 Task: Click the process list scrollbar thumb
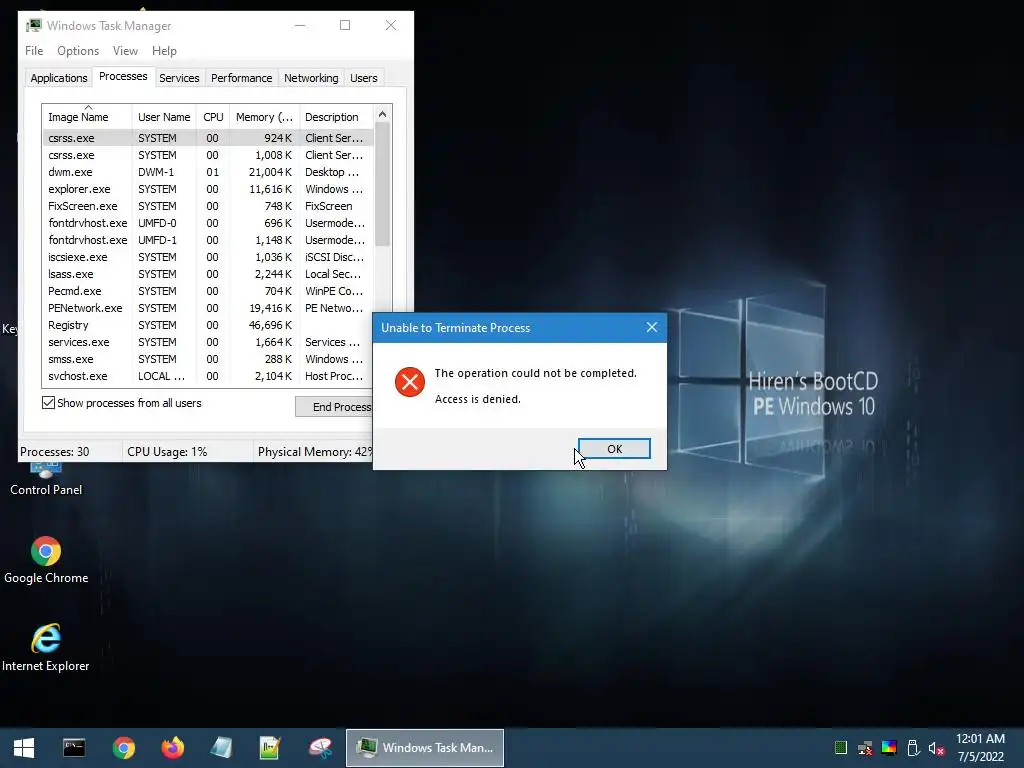(383, 185)
